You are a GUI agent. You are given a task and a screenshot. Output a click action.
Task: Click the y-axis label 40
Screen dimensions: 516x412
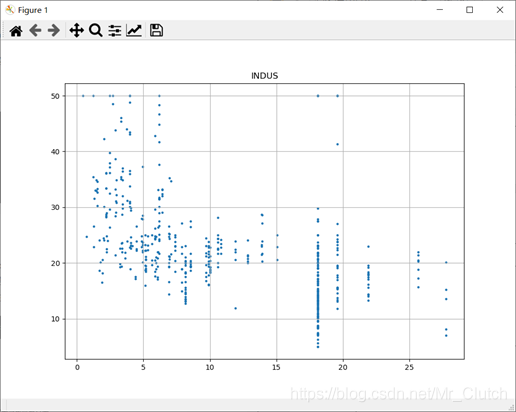tap(55, 152)
